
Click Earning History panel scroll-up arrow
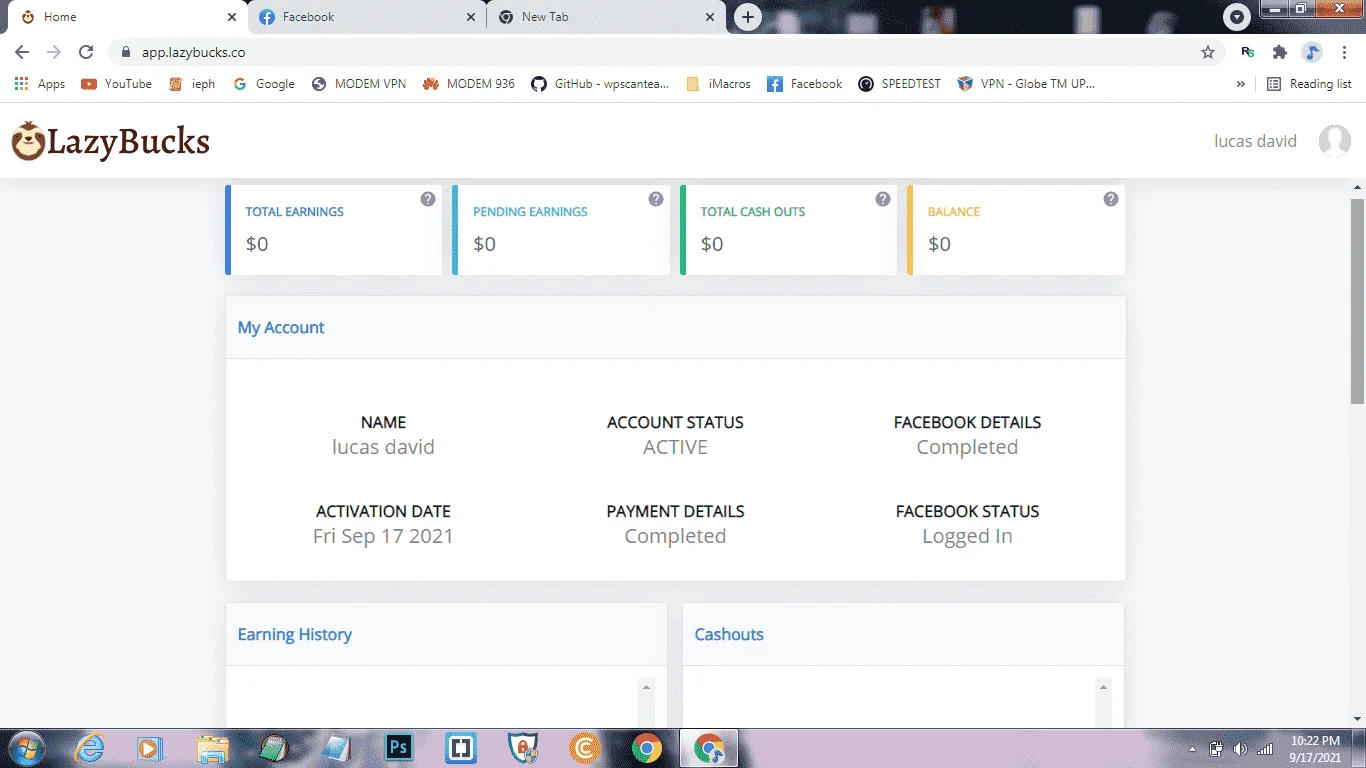tap(646, 687)
